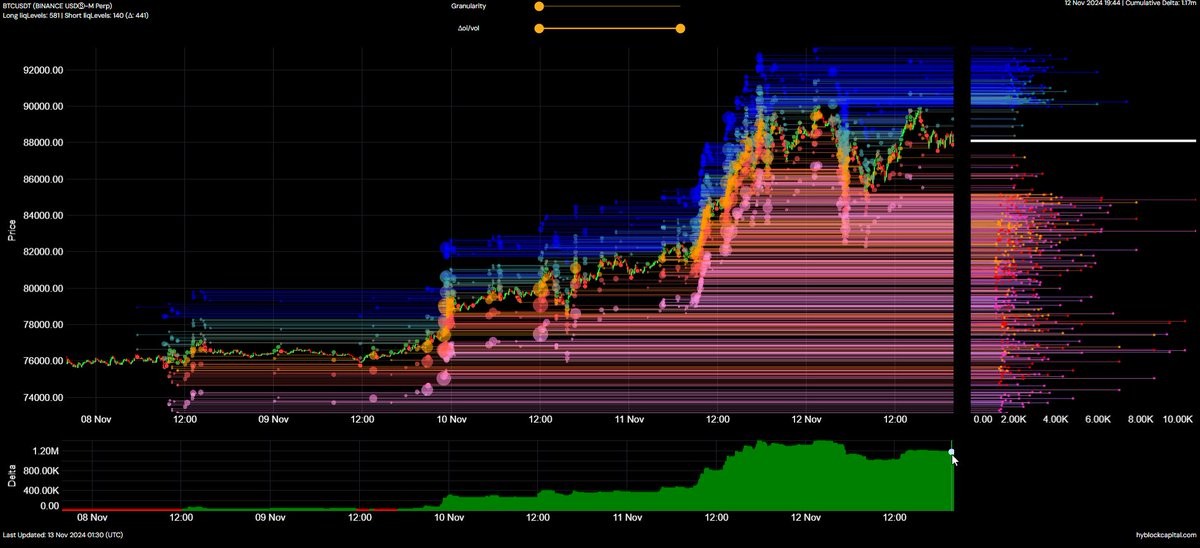Click the 8.00K histogram axis tick
Viewport: 1200px width, 548px height.
click(1142, 421)
